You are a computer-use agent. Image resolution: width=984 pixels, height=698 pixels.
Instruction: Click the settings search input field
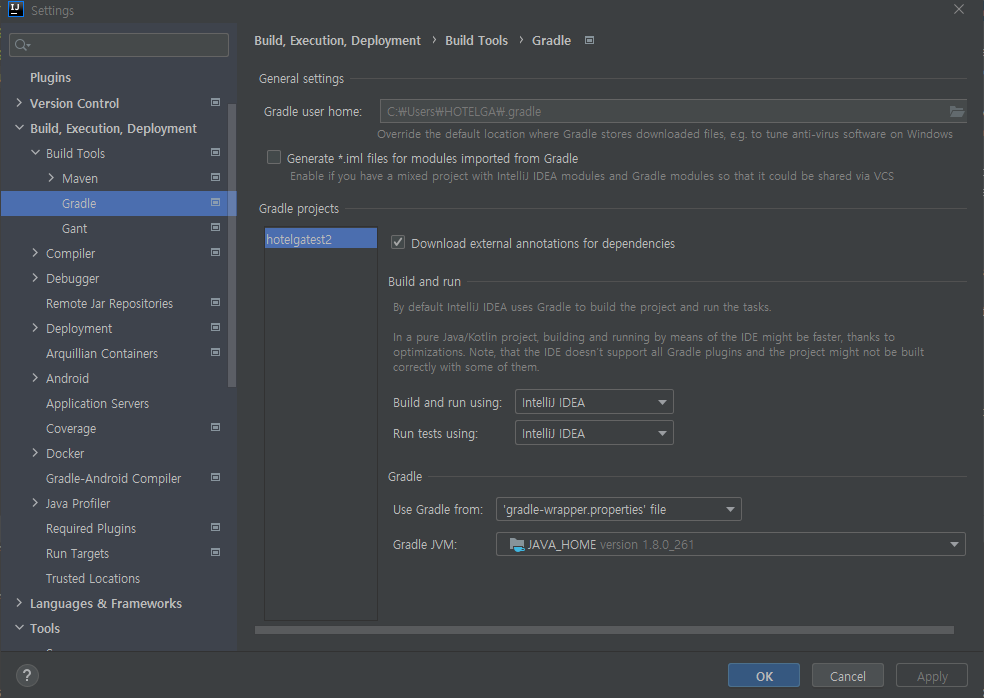[x=119, y=45]
